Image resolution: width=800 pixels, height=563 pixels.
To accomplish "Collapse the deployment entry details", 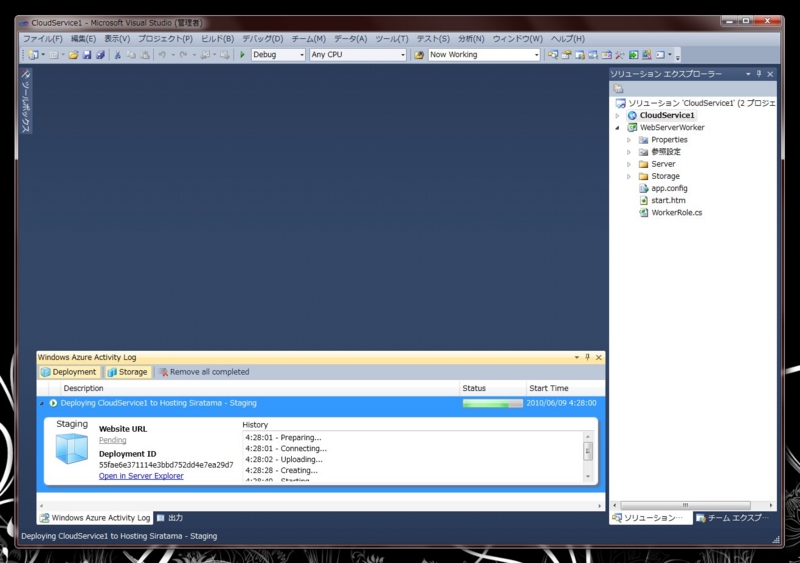I will pos(42,403).
